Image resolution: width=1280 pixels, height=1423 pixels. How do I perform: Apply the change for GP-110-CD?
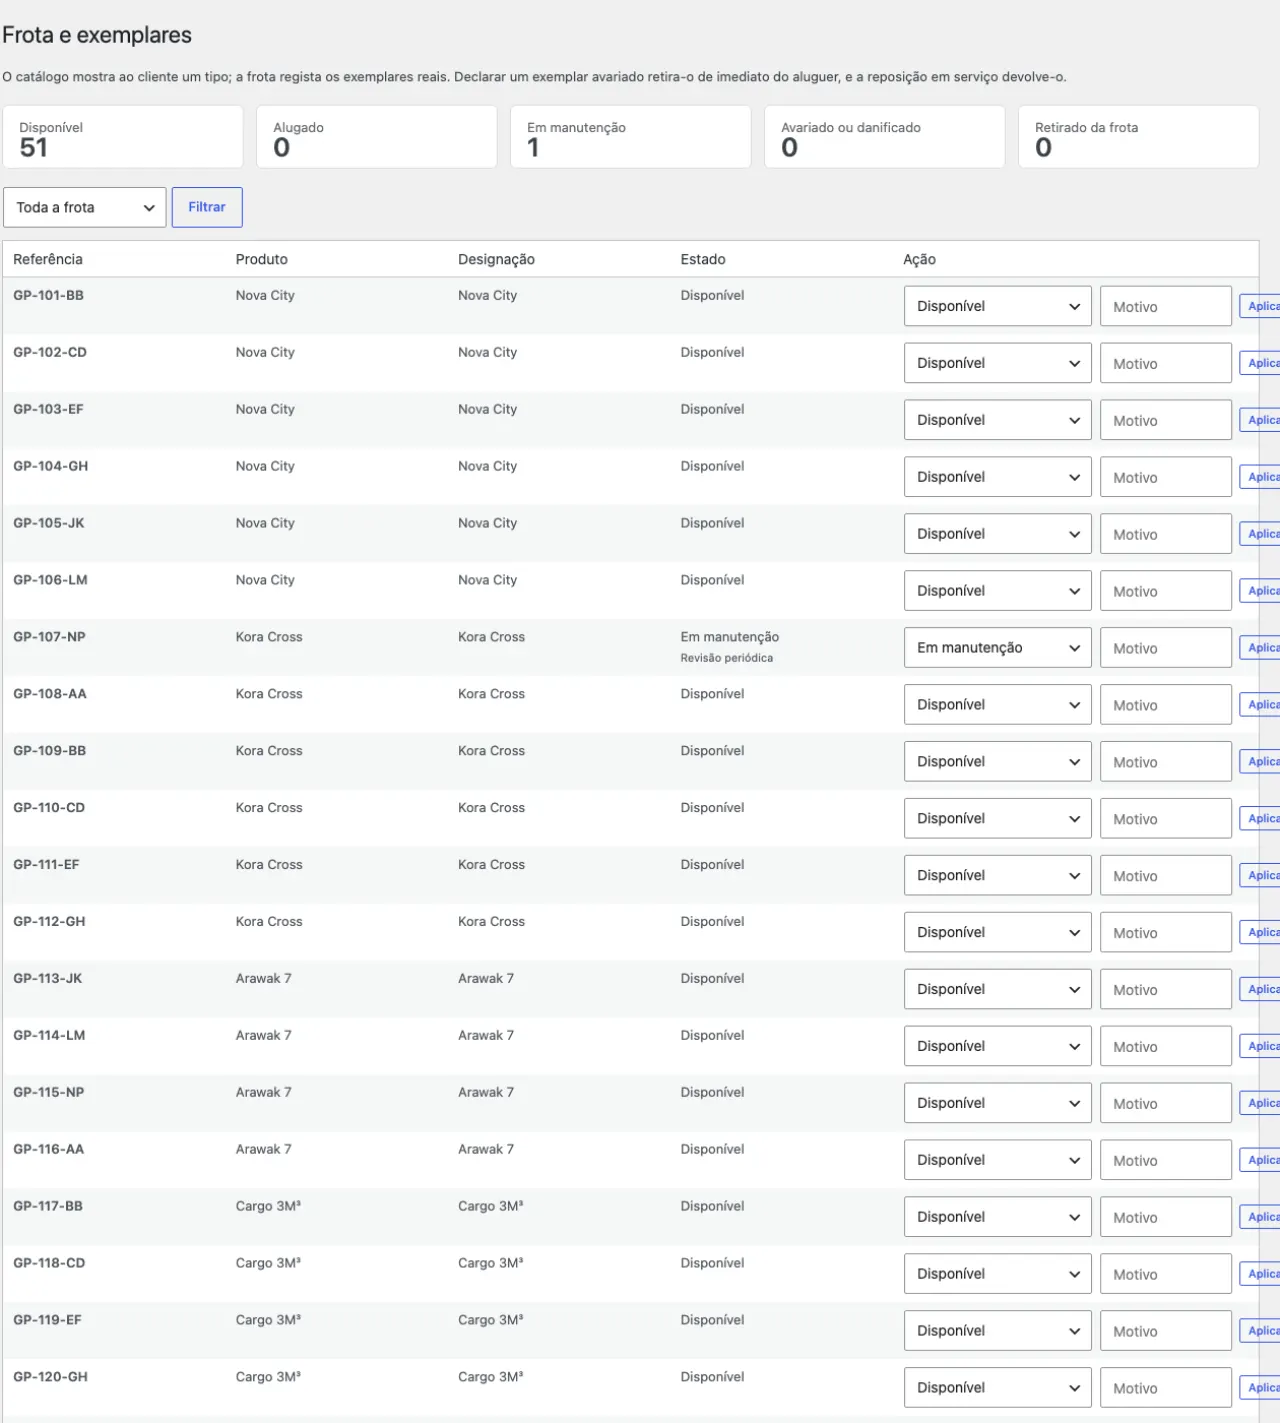click(x=1260, y=818)
